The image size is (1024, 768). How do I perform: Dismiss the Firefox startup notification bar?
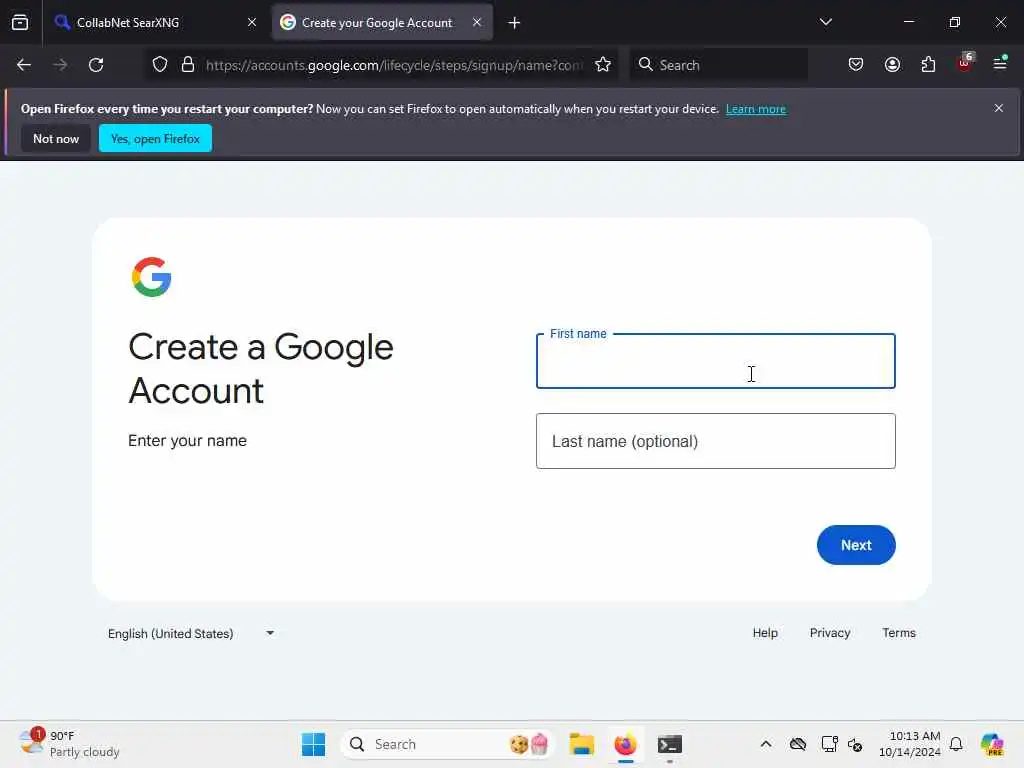[999, 108]
